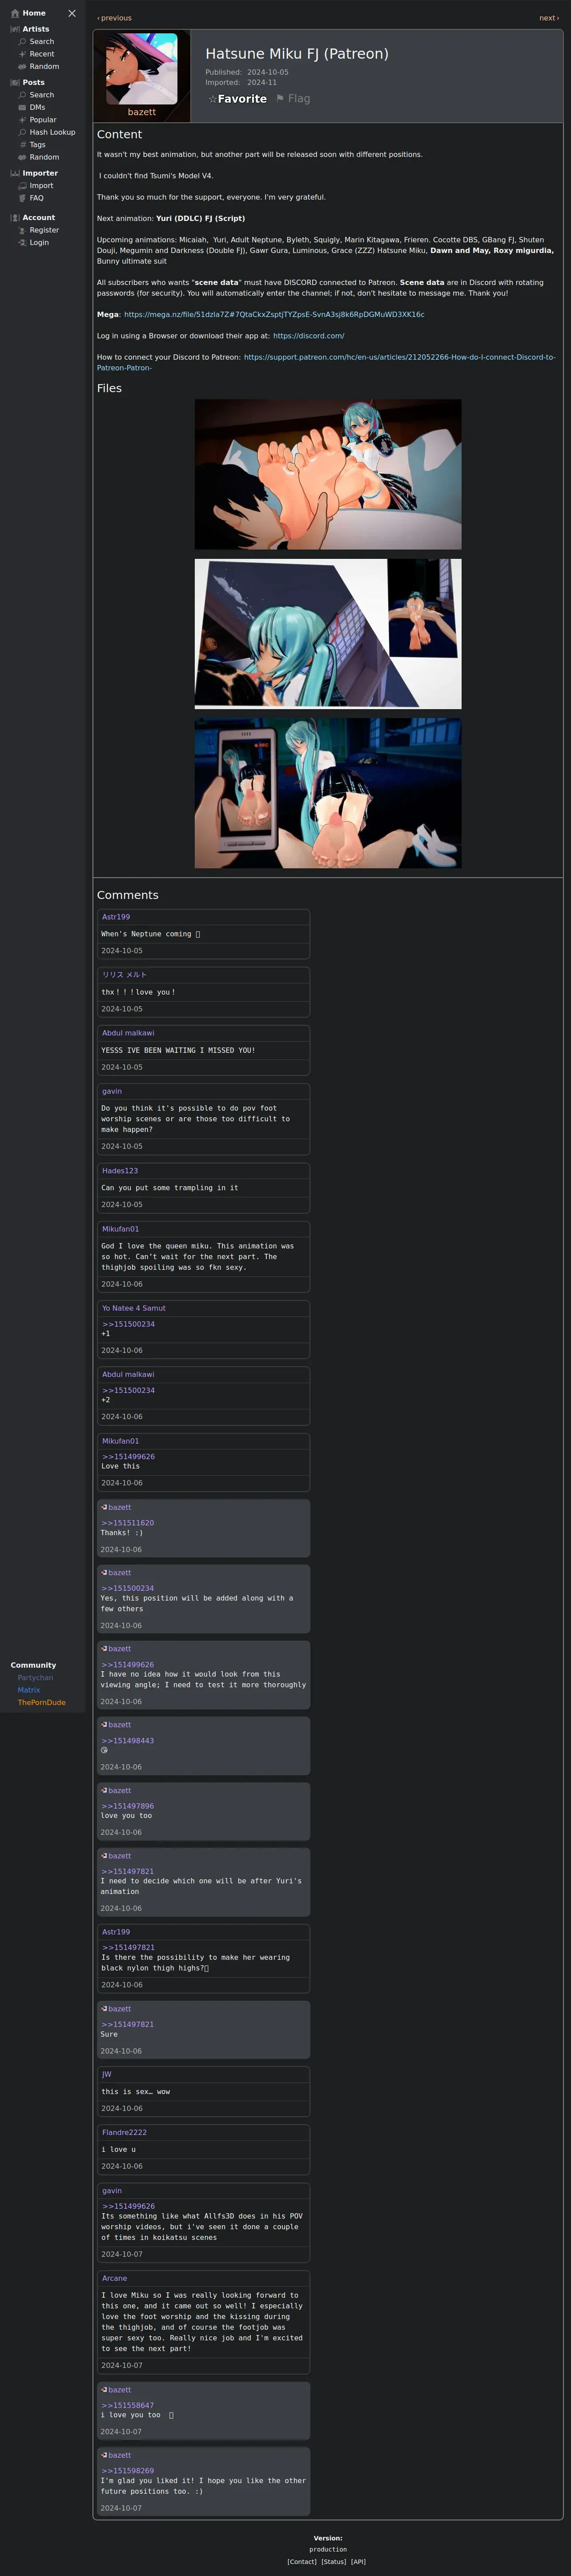Click commenter name Hades123
The image size is (571, 2576).
(x=120, y=1171)
